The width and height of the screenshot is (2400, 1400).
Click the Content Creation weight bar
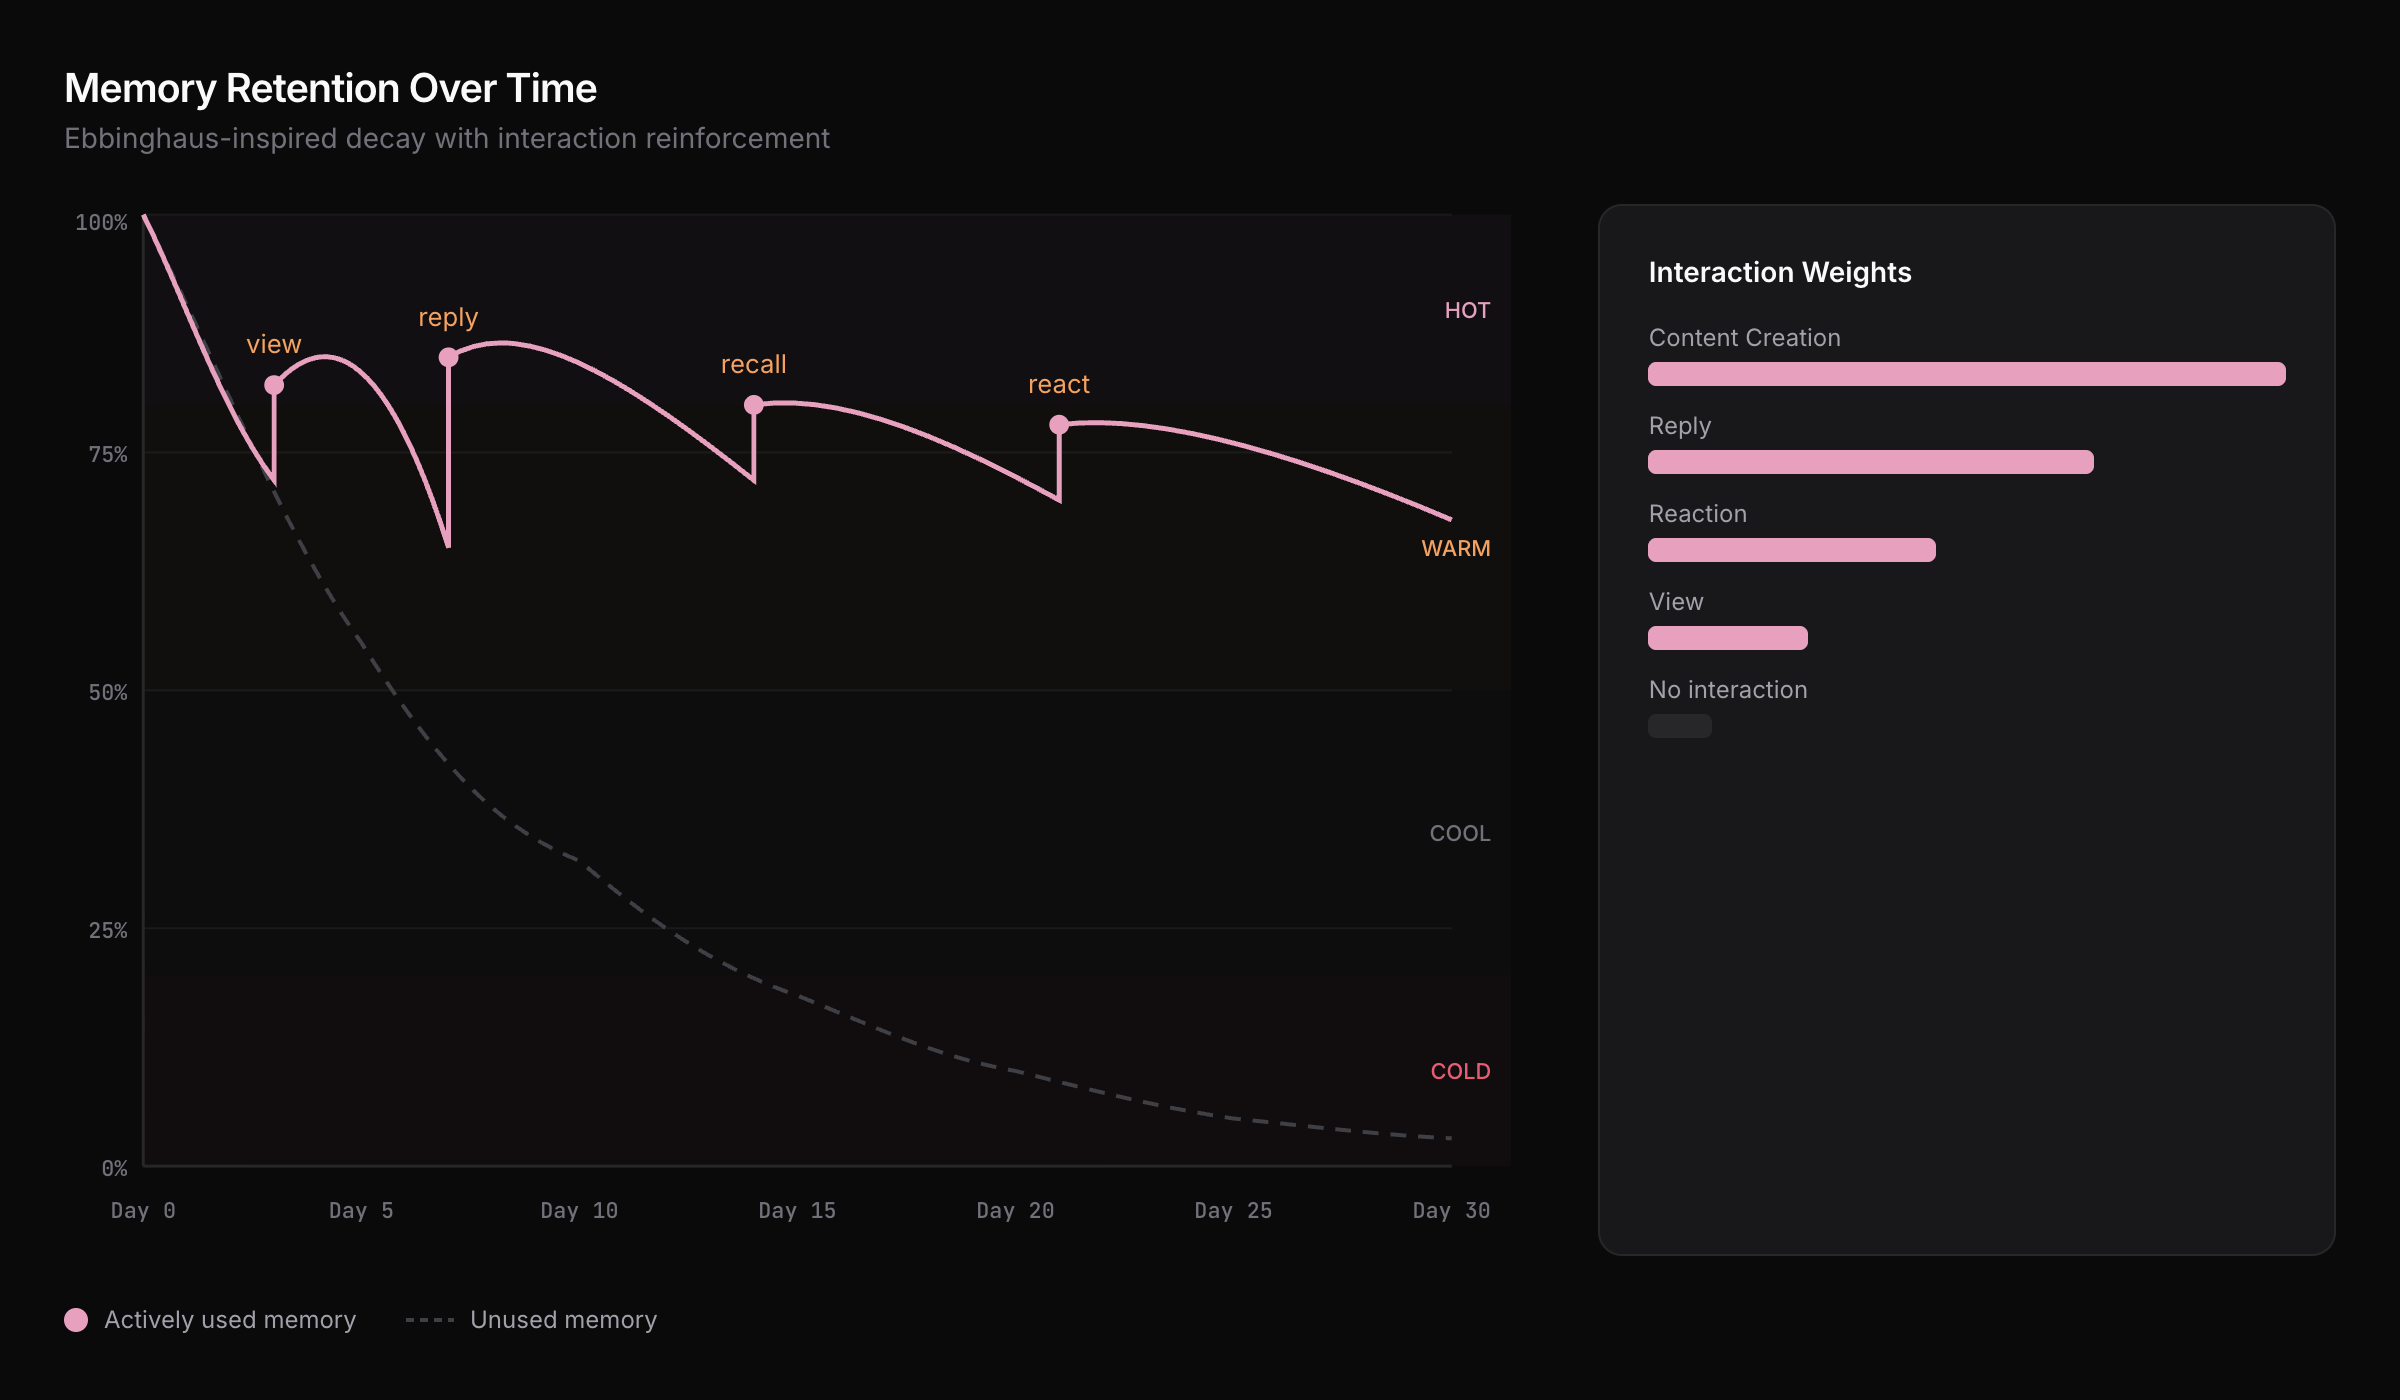(x=1966, y=374)
